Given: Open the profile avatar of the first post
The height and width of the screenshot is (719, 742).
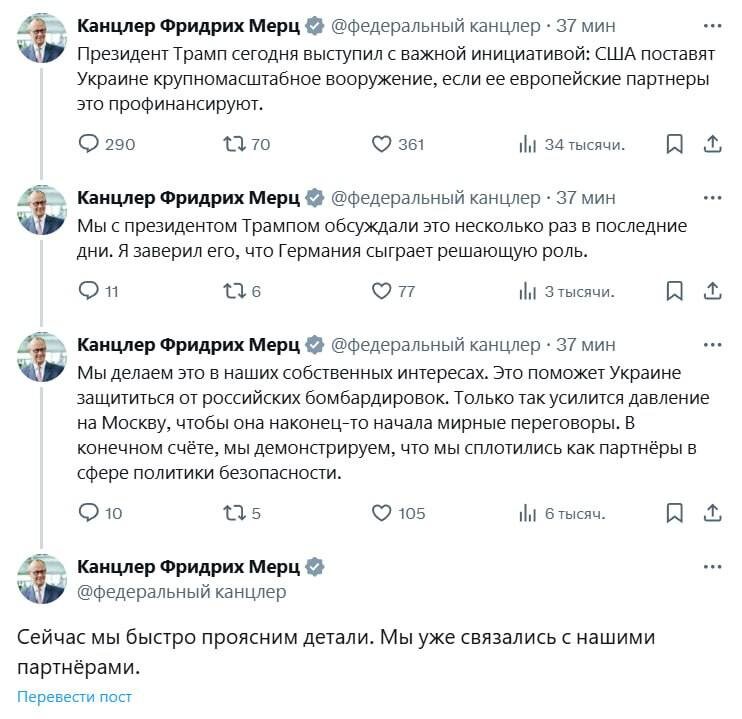Looking at the screenshot, I should pos(42,41).
